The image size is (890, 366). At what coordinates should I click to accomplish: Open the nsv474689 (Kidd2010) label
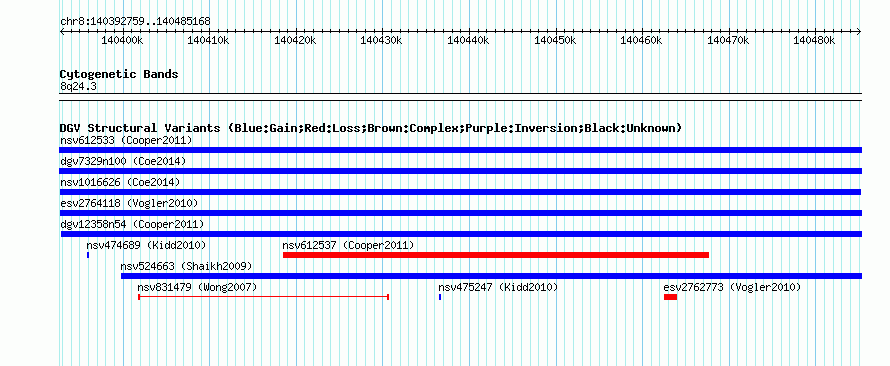146,245
